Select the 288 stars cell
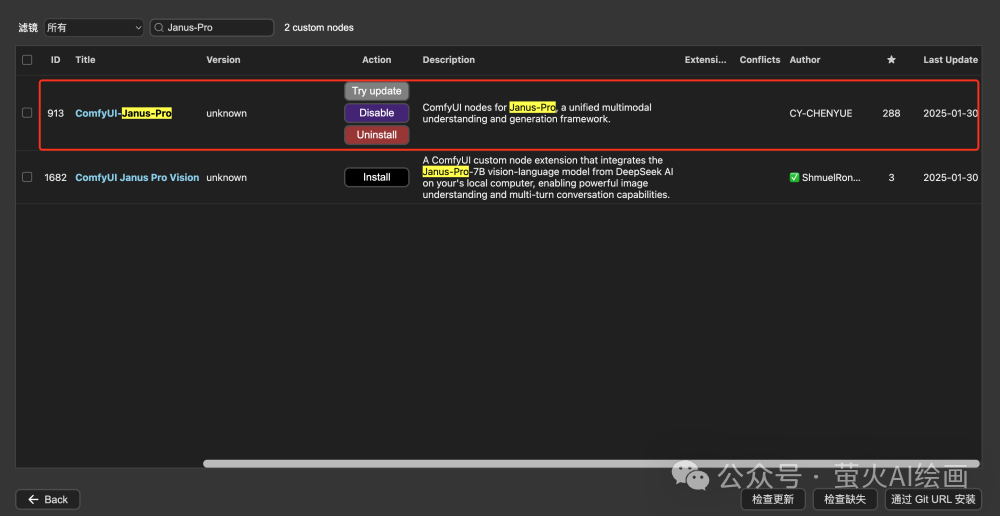This screenshot has height=516, width=1000. pyautogui.click(x=892, y=114)
